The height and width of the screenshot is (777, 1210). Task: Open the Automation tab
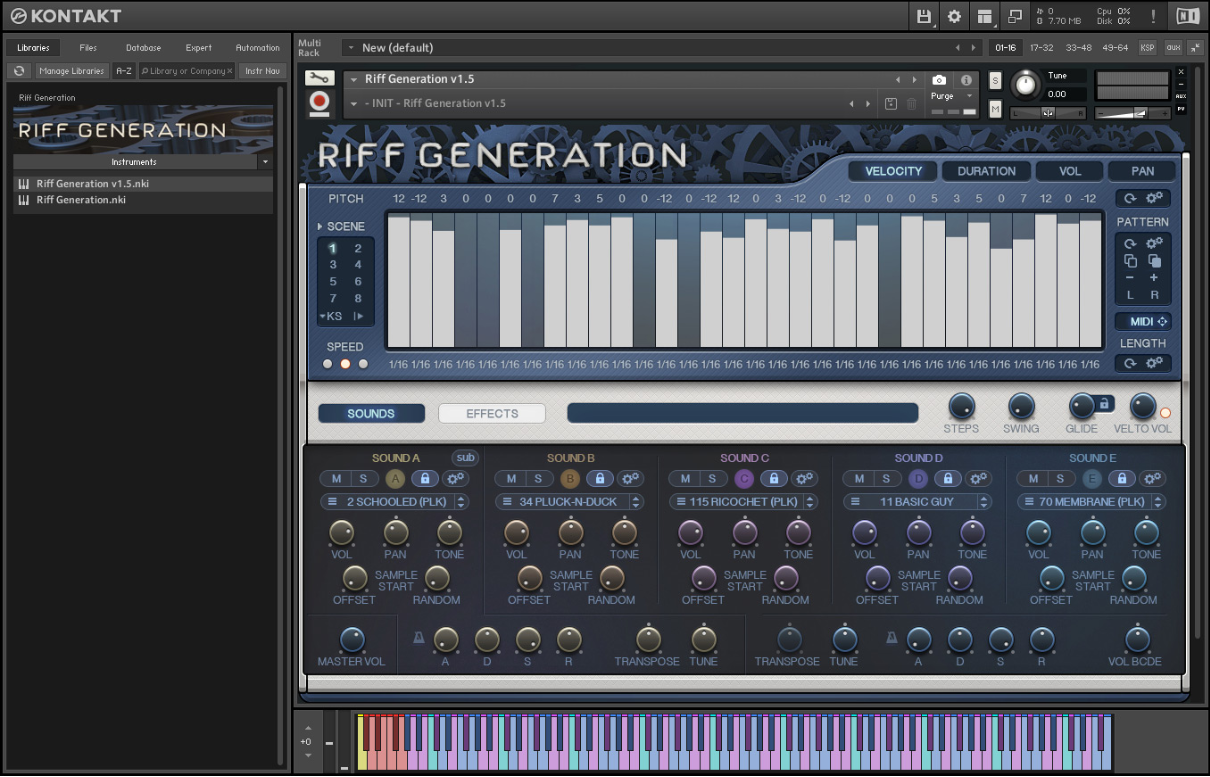(257, 47)
